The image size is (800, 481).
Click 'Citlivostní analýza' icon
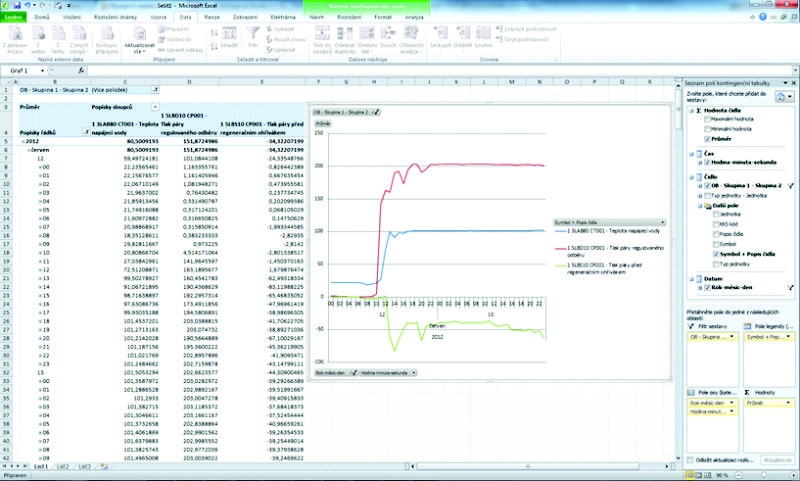point(411,34)
